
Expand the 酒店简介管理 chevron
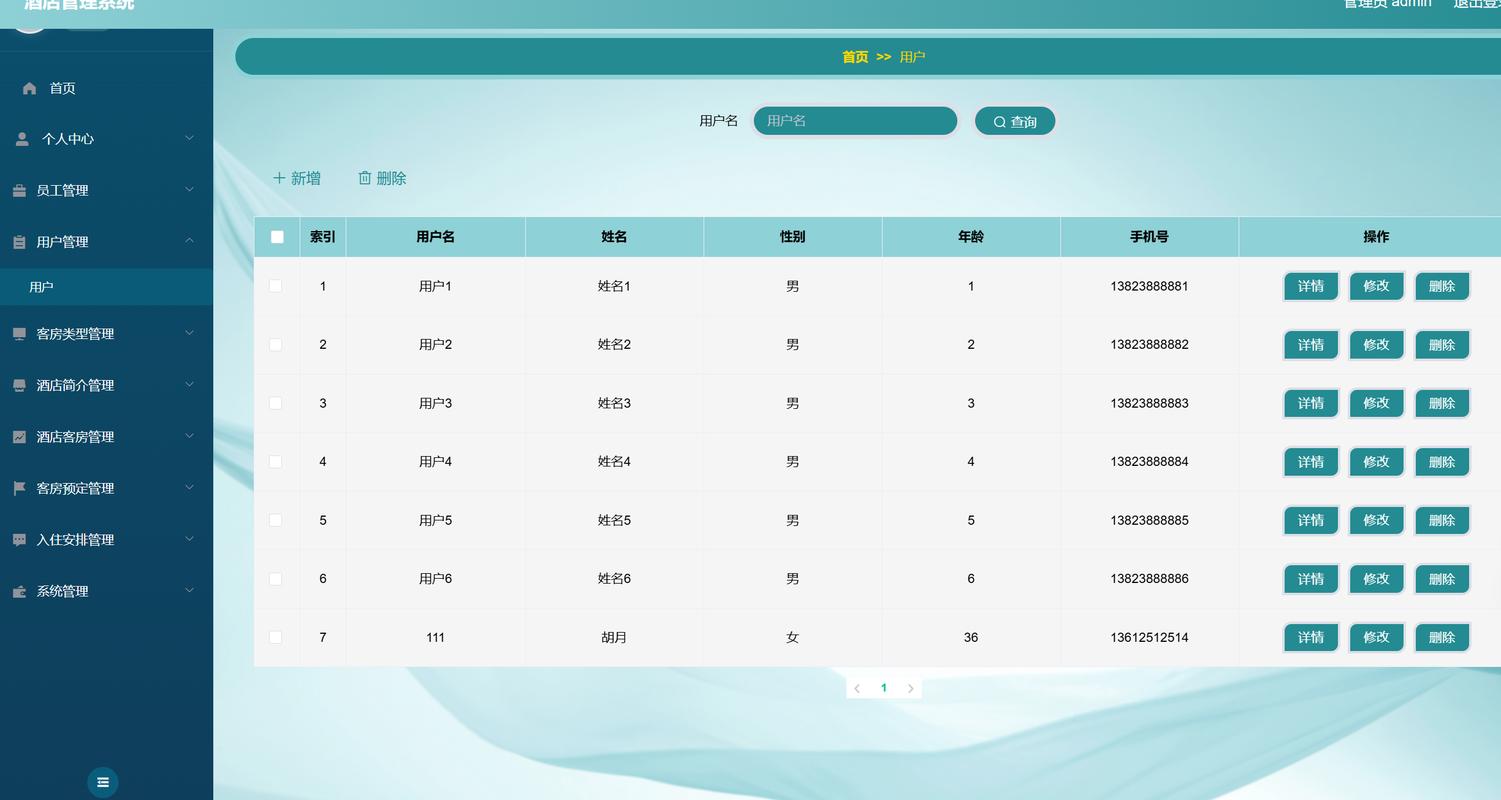click(x=189, y=384)
